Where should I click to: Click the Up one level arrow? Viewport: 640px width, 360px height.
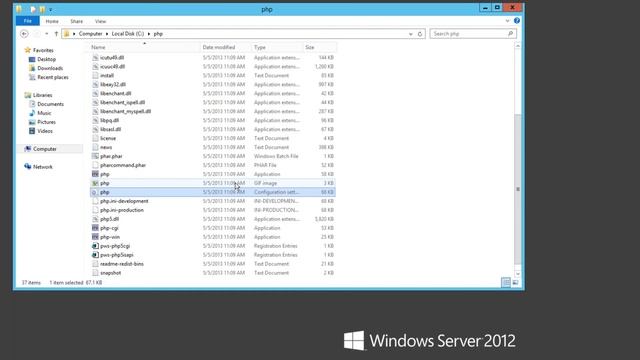click(56, 34)
